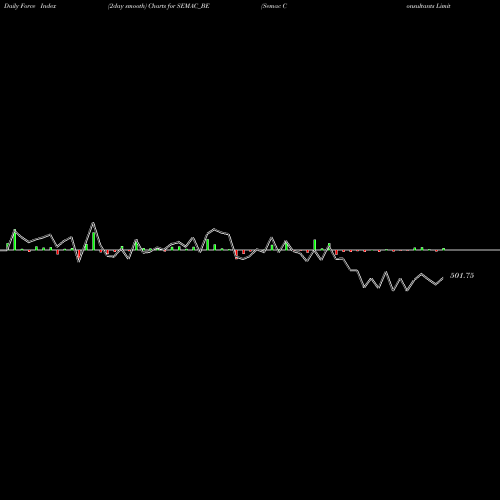The image size is (500, 500).
Task: Click the 'Daily Force Index' title text
Action: (x=30, y=6)
